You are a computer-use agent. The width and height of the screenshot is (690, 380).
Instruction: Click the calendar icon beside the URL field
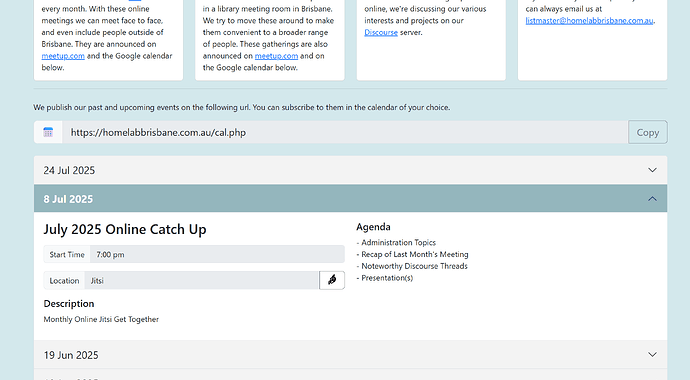coord(48,132)
